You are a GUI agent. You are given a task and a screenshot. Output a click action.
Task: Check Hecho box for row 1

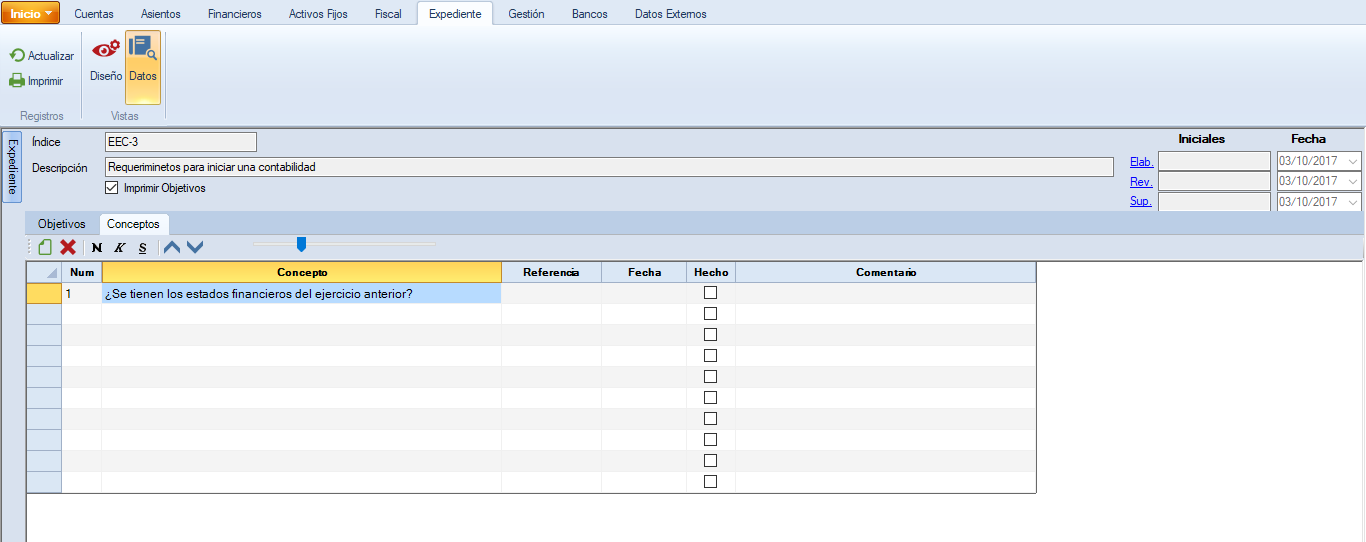(x=711, y=293)
